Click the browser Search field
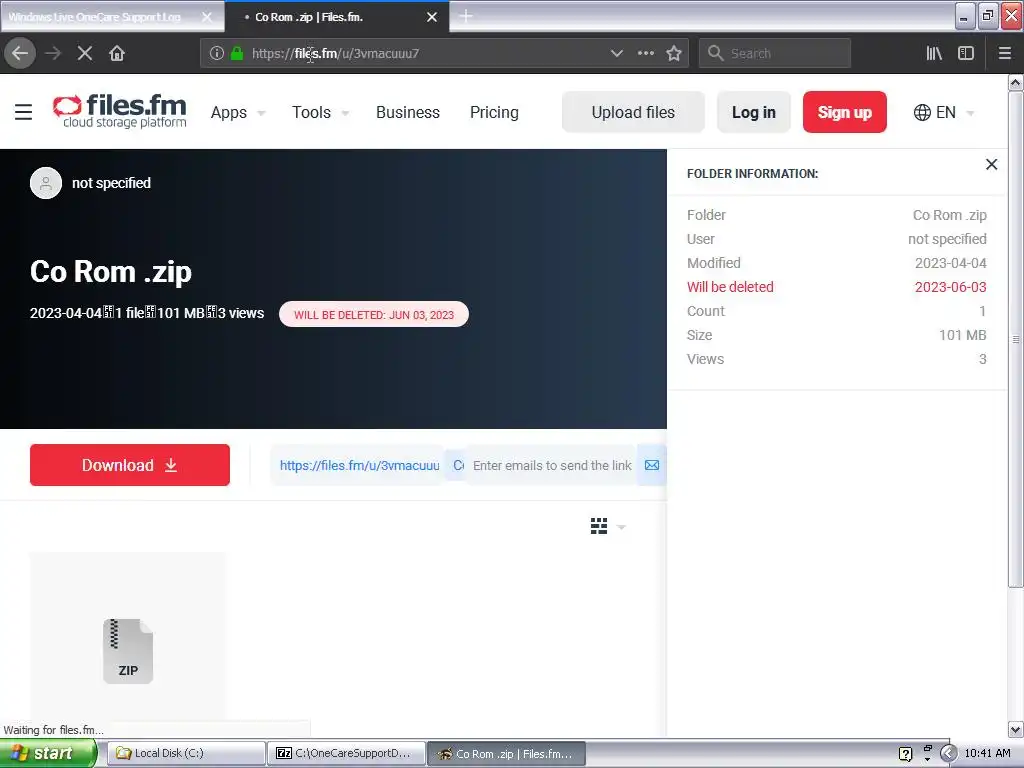1024x768 pixels. point(775,53)
